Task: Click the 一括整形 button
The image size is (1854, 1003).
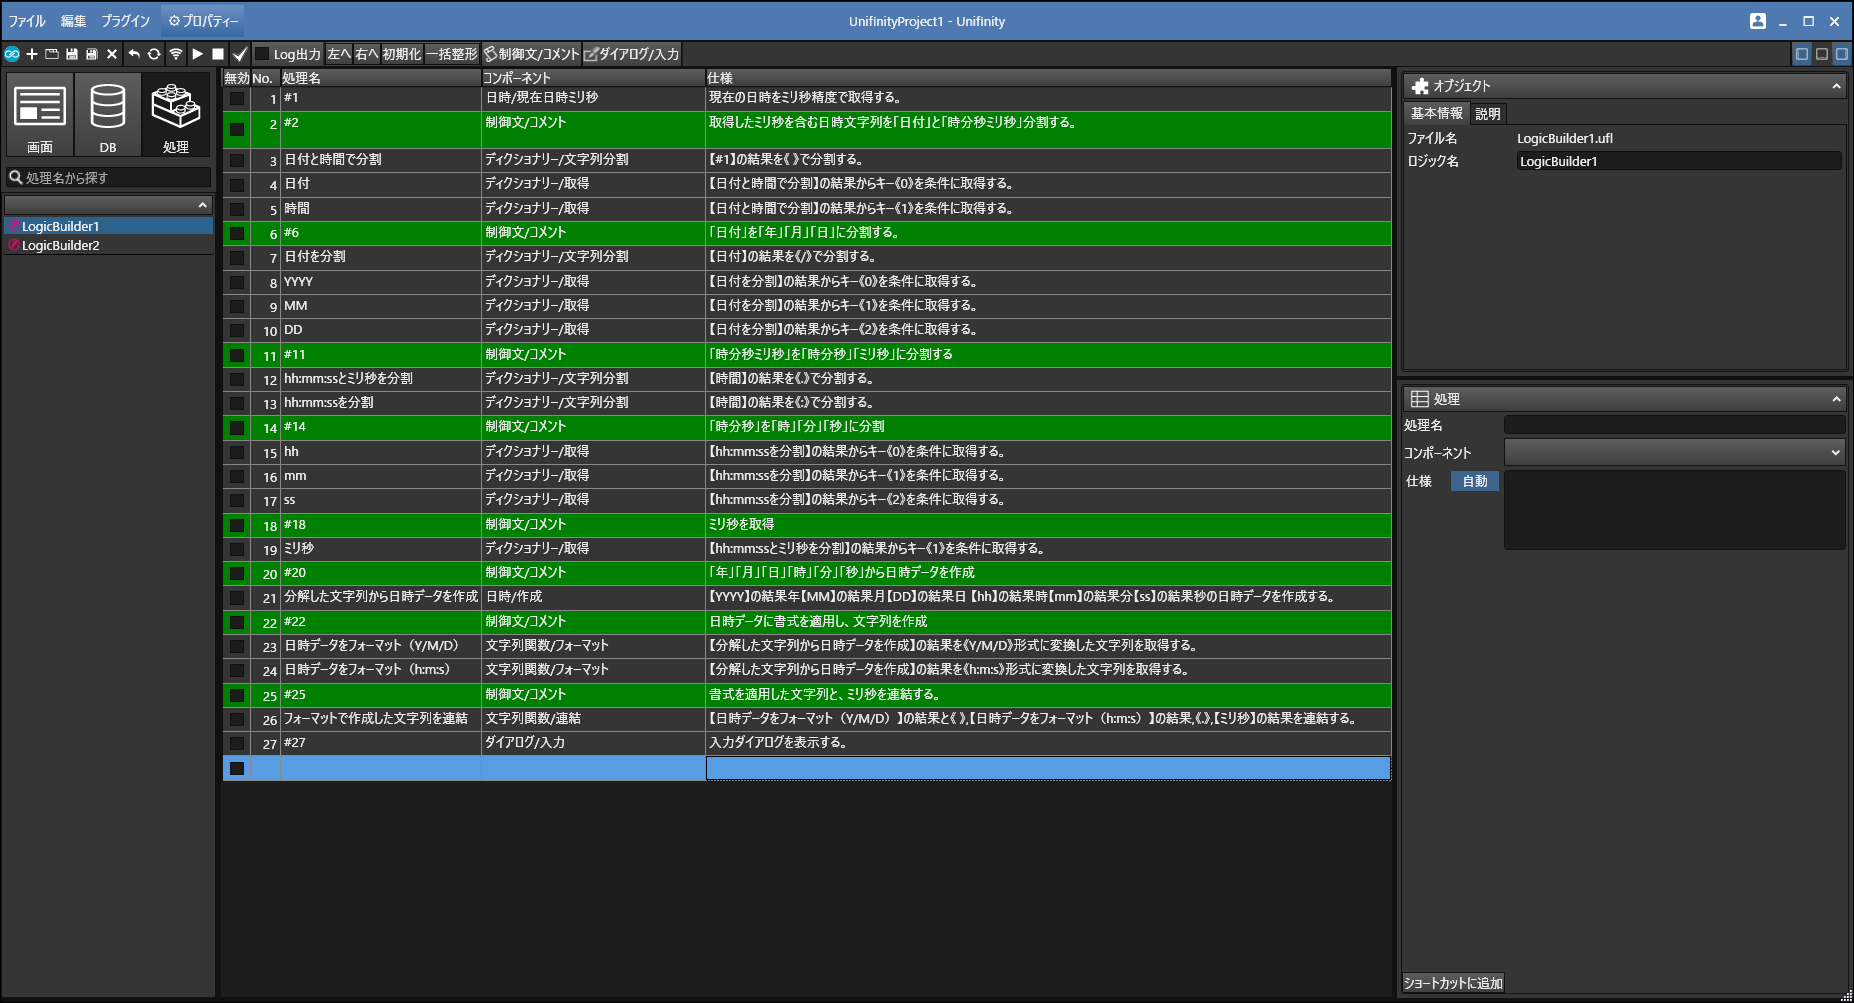Action: (452, 54)
